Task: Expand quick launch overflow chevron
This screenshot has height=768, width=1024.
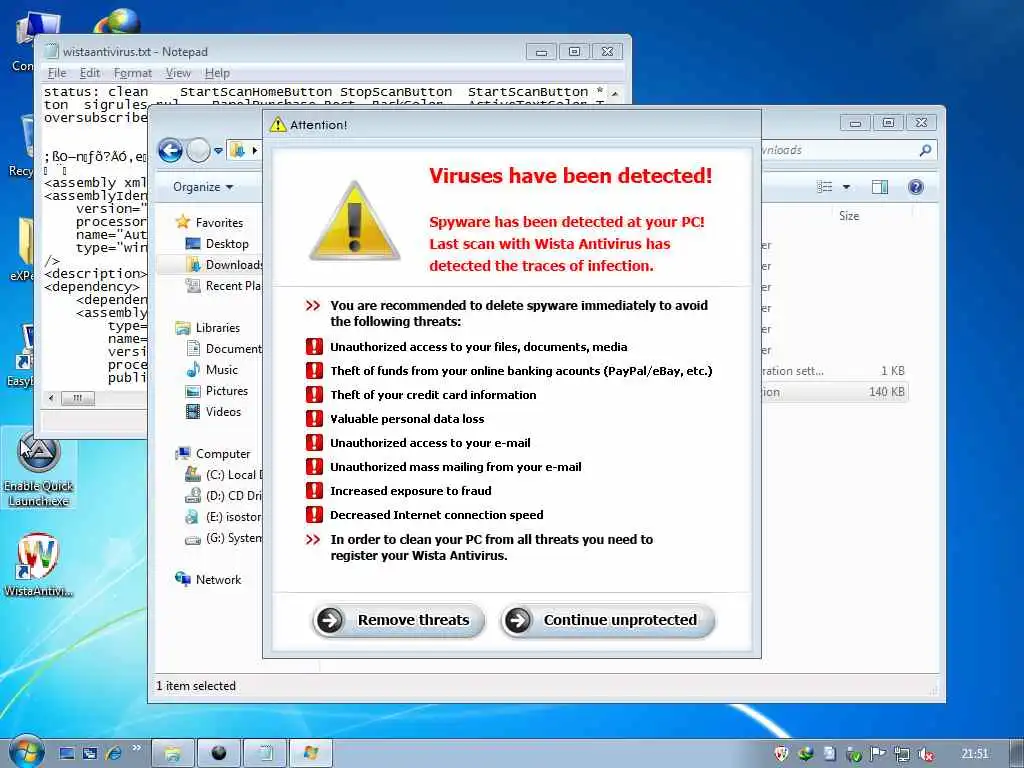Action: (x=136, y=748)
